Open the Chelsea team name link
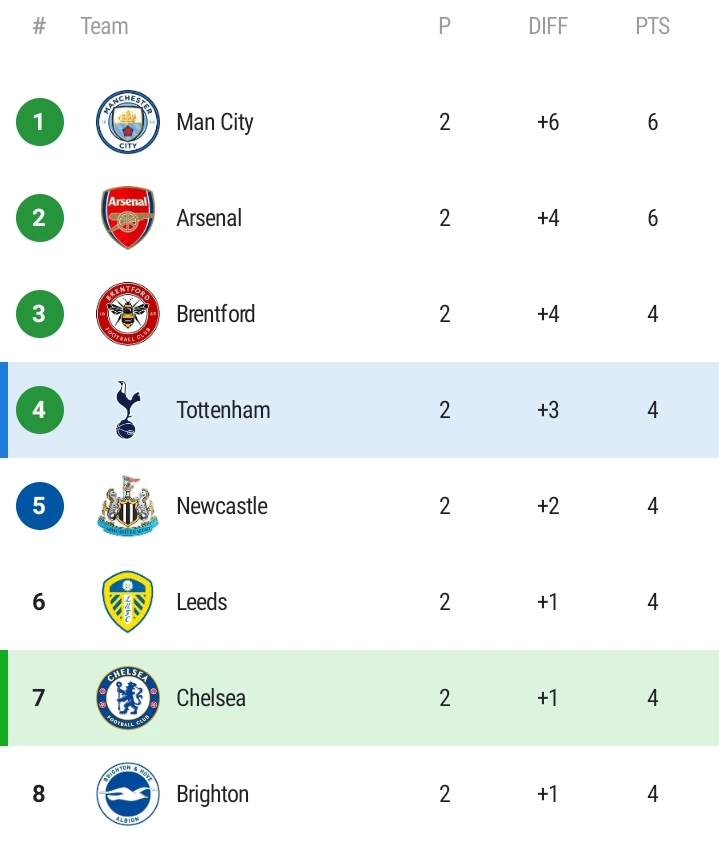 point(211,698)
